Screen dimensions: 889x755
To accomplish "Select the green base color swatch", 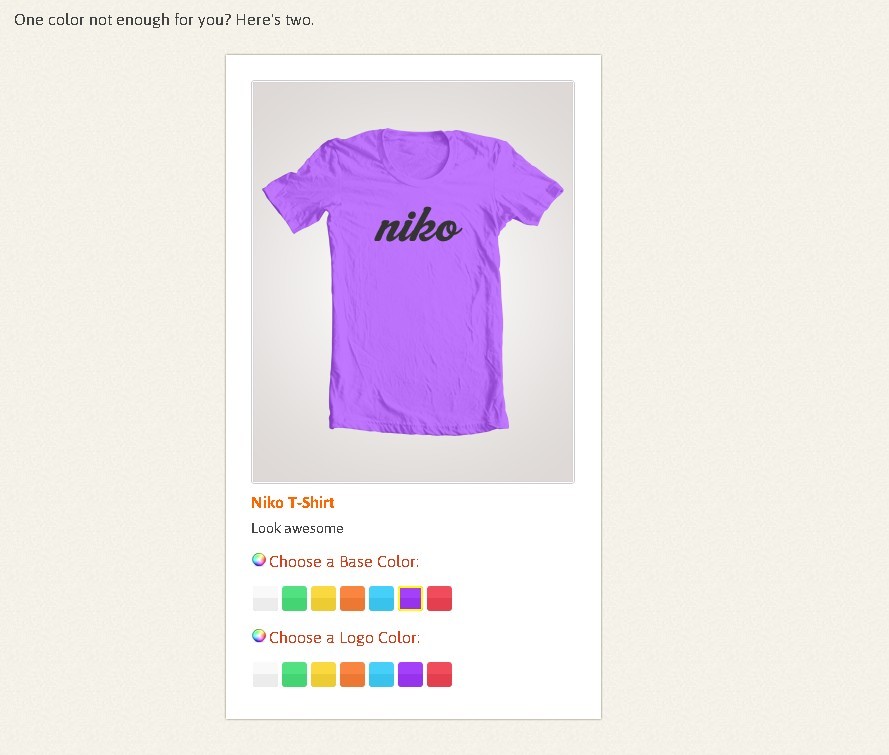I will pos(294,599).
